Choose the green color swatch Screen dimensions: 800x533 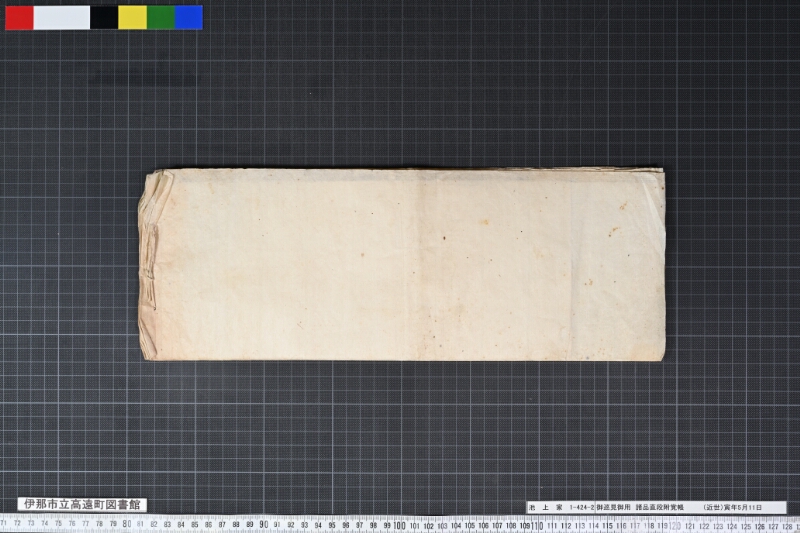[x=161, y=17]
